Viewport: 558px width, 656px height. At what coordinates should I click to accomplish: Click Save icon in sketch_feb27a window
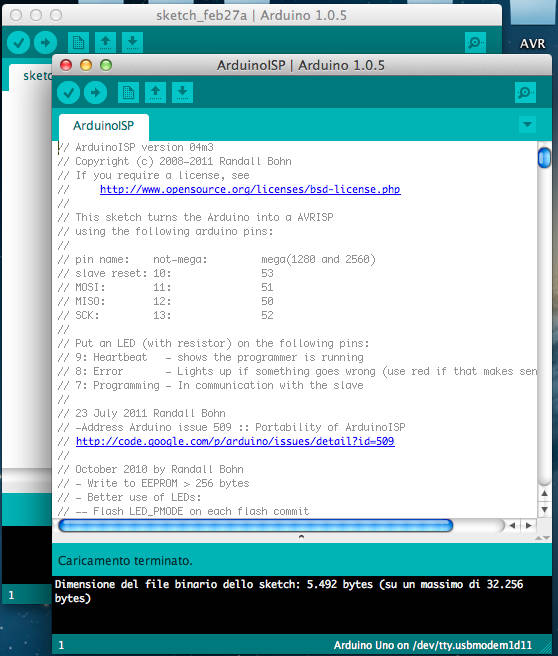(132, 42)
